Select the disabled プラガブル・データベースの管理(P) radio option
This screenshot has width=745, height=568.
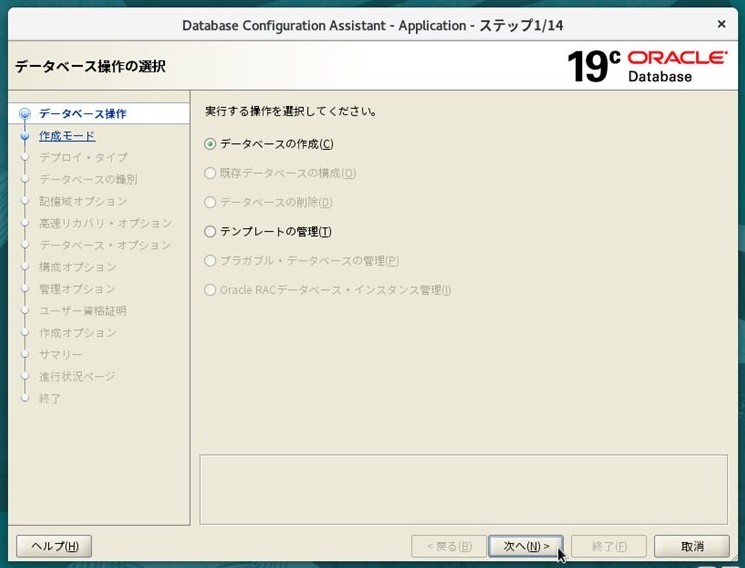click(x=210, y=260)
